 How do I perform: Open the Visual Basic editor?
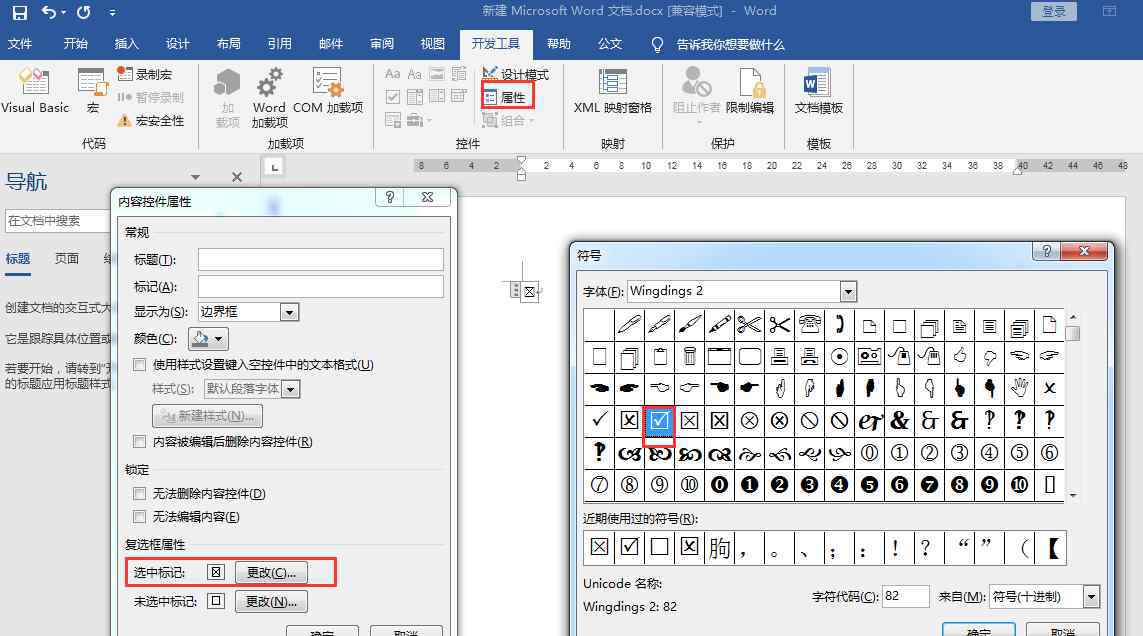coord(35,90)
